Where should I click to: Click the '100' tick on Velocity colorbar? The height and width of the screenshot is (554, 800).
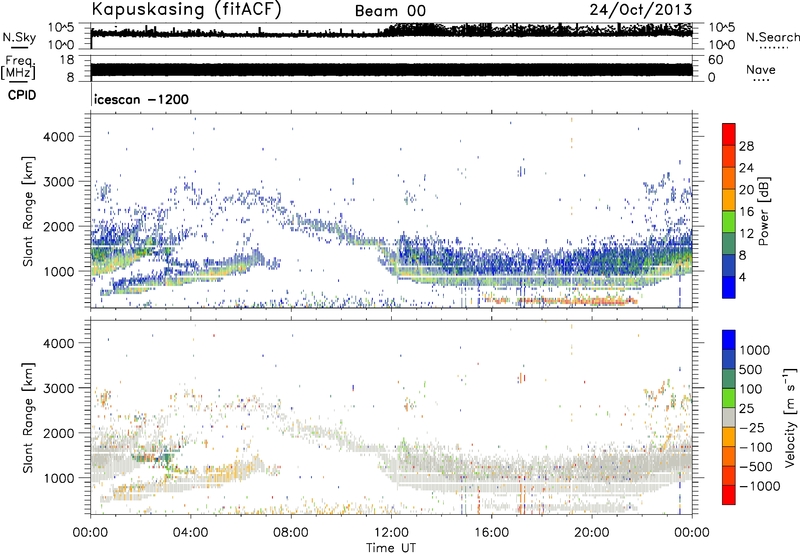click(x=751, y=389)
